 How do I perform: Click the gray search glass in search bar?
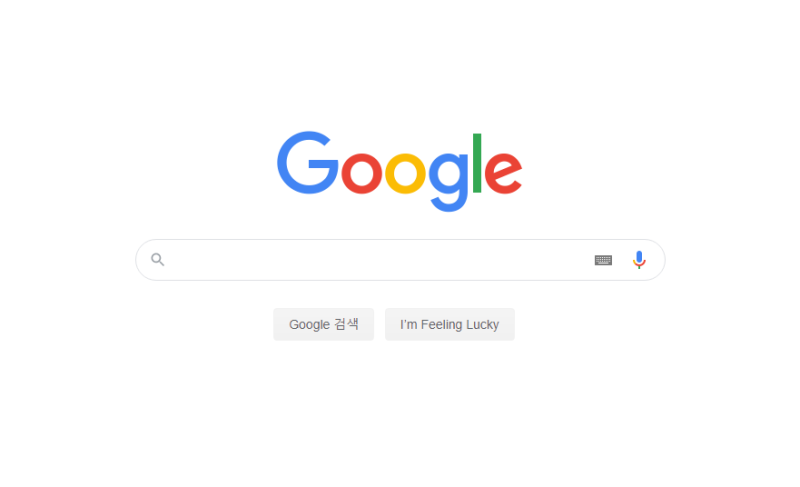158,260
